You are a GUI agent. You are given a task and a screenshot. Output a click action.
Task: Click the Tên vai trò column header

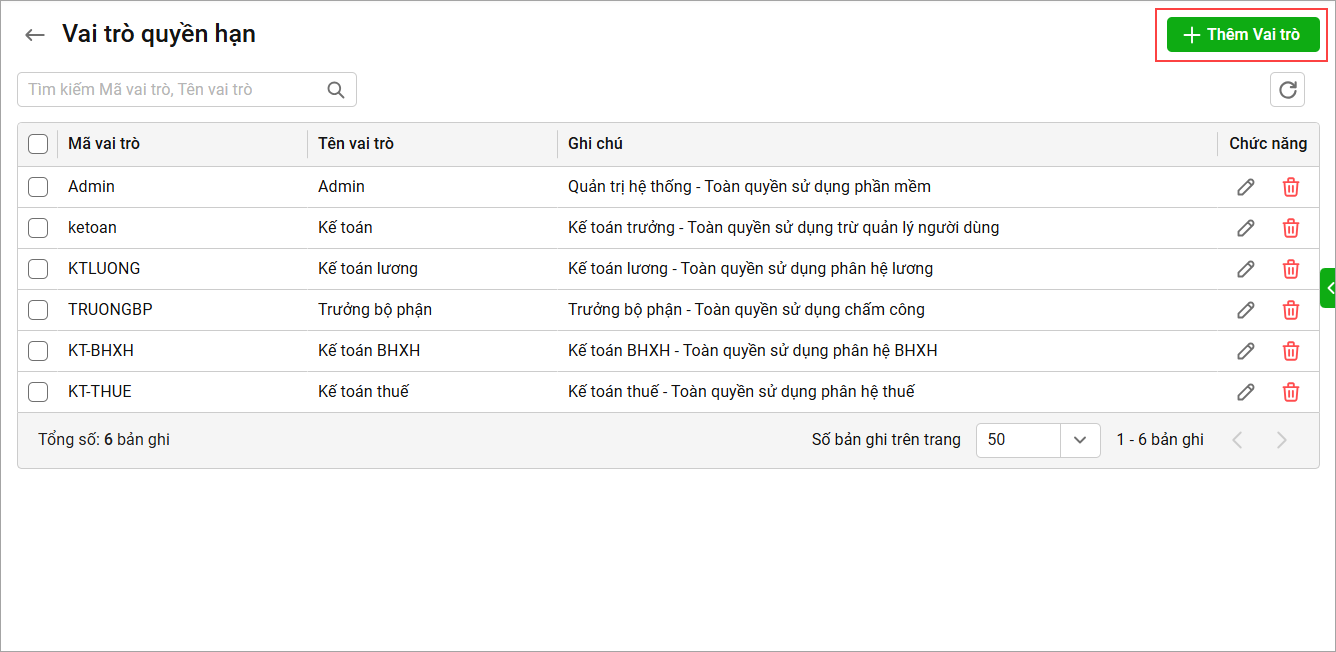(356, 144)
